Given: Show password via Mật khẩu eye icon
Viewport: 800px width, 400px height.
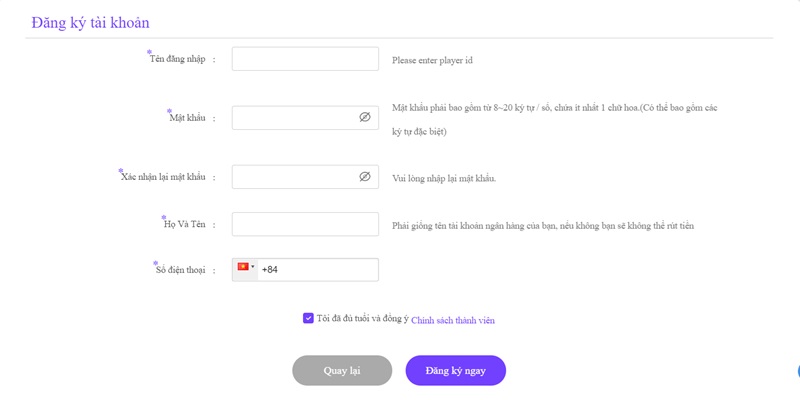Looking at the screenshot, I should (364, 118).
